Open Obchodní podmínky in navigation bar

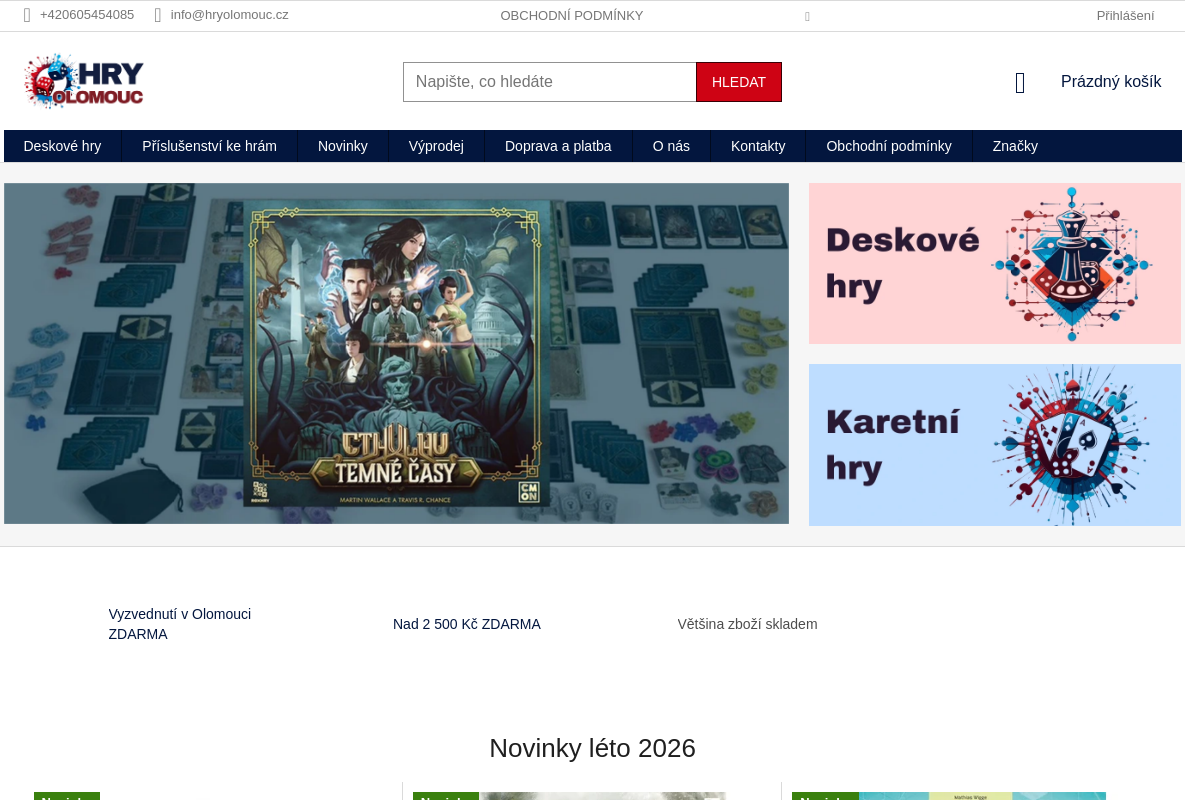(x=889, y=146)
